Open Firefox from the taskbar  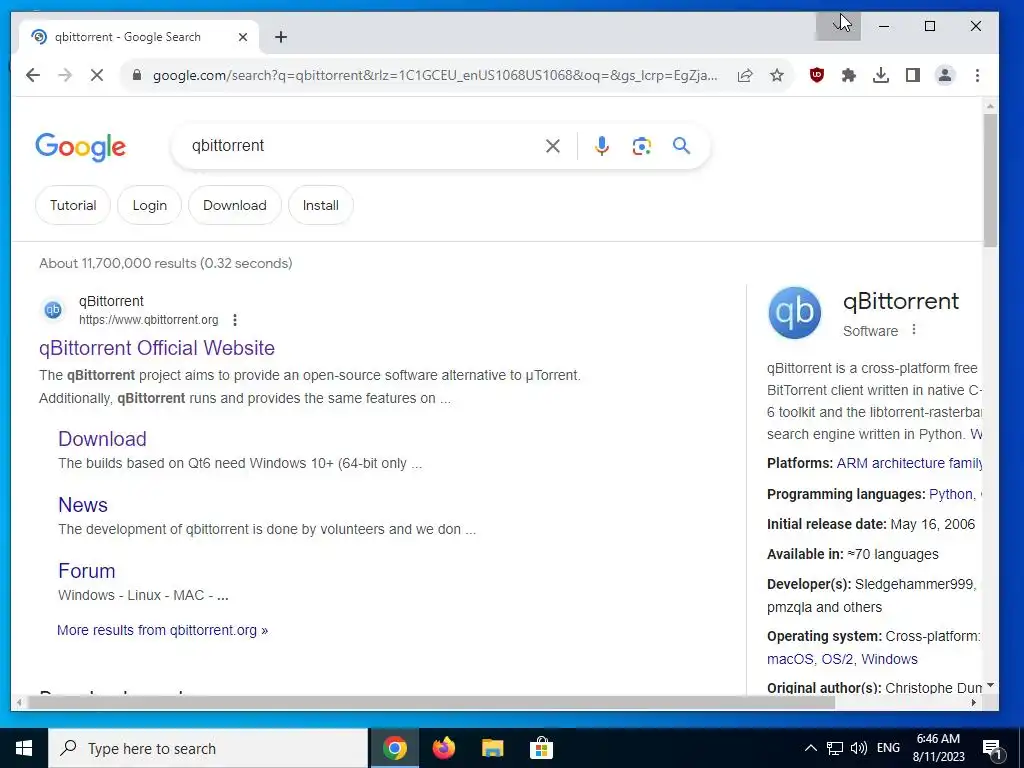click(443, 748)
